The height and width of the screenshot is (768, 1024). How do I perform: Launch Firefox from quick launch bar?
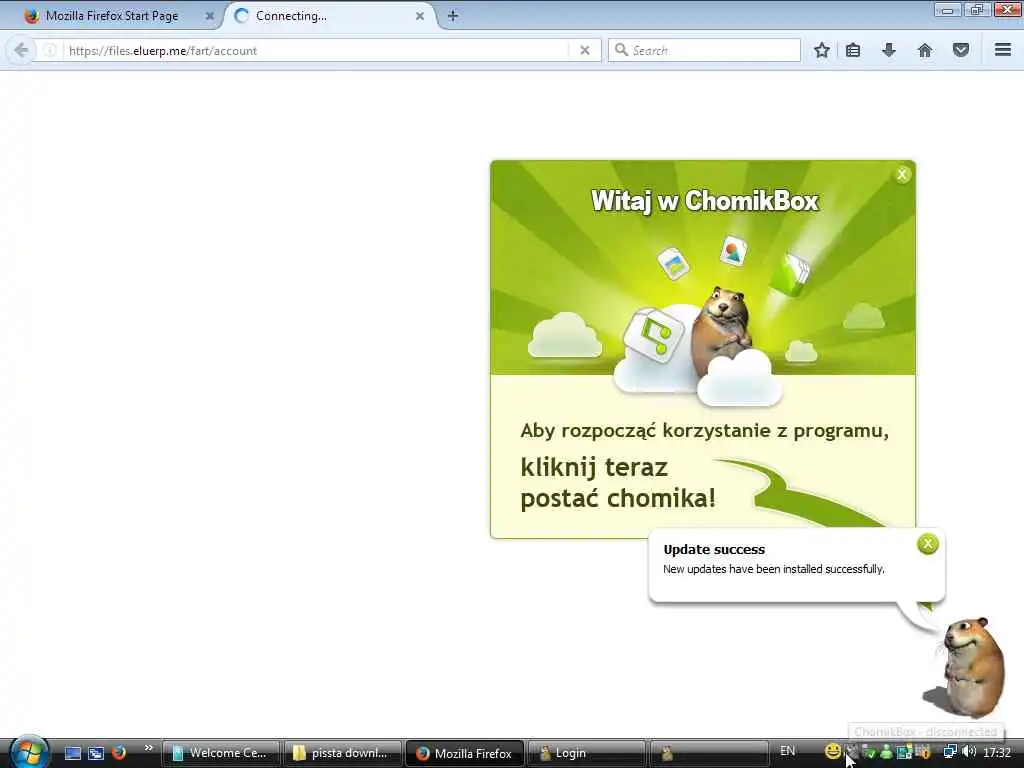119,752
